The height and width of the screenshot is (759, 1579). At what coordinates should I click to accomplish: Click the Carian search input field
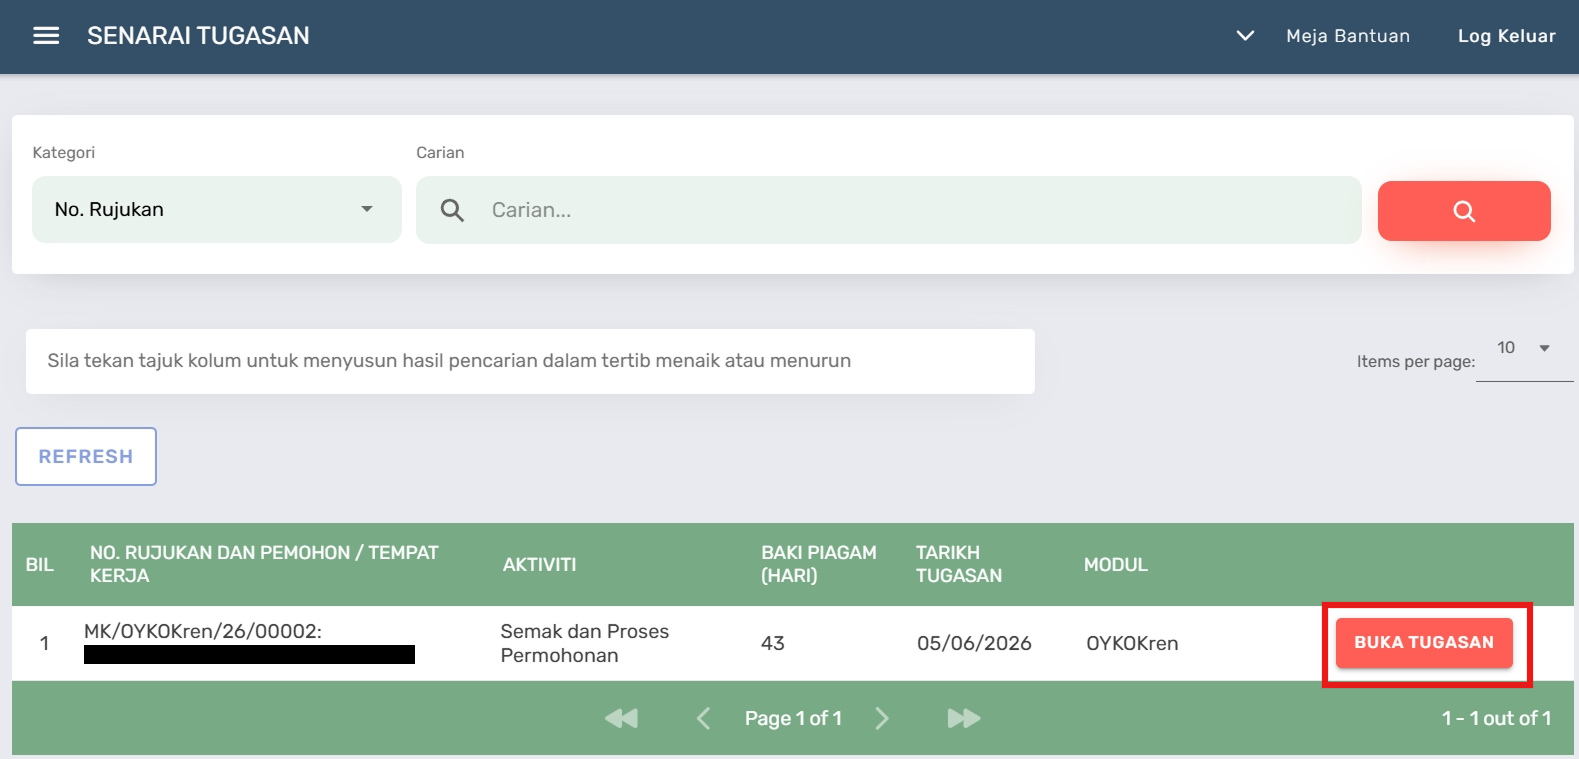pyautogui.click(x=889, y=210)
